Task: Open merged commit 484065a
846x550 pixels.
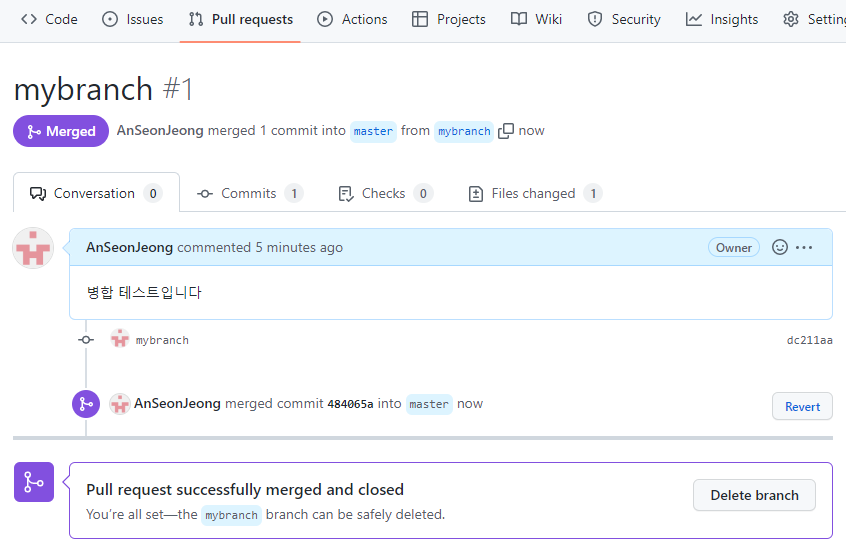Action: pos(350,404)
